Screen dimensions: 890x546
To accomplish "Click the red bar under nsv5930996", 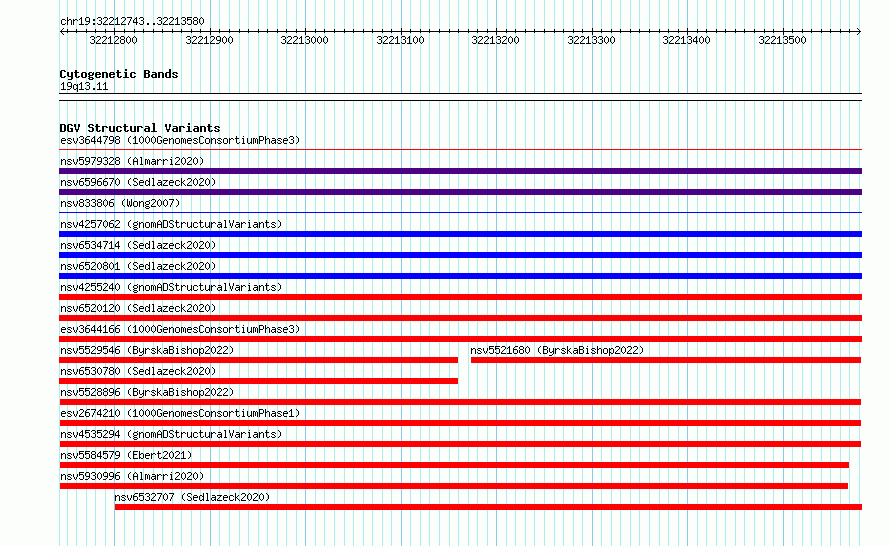I will click(454, 486).
